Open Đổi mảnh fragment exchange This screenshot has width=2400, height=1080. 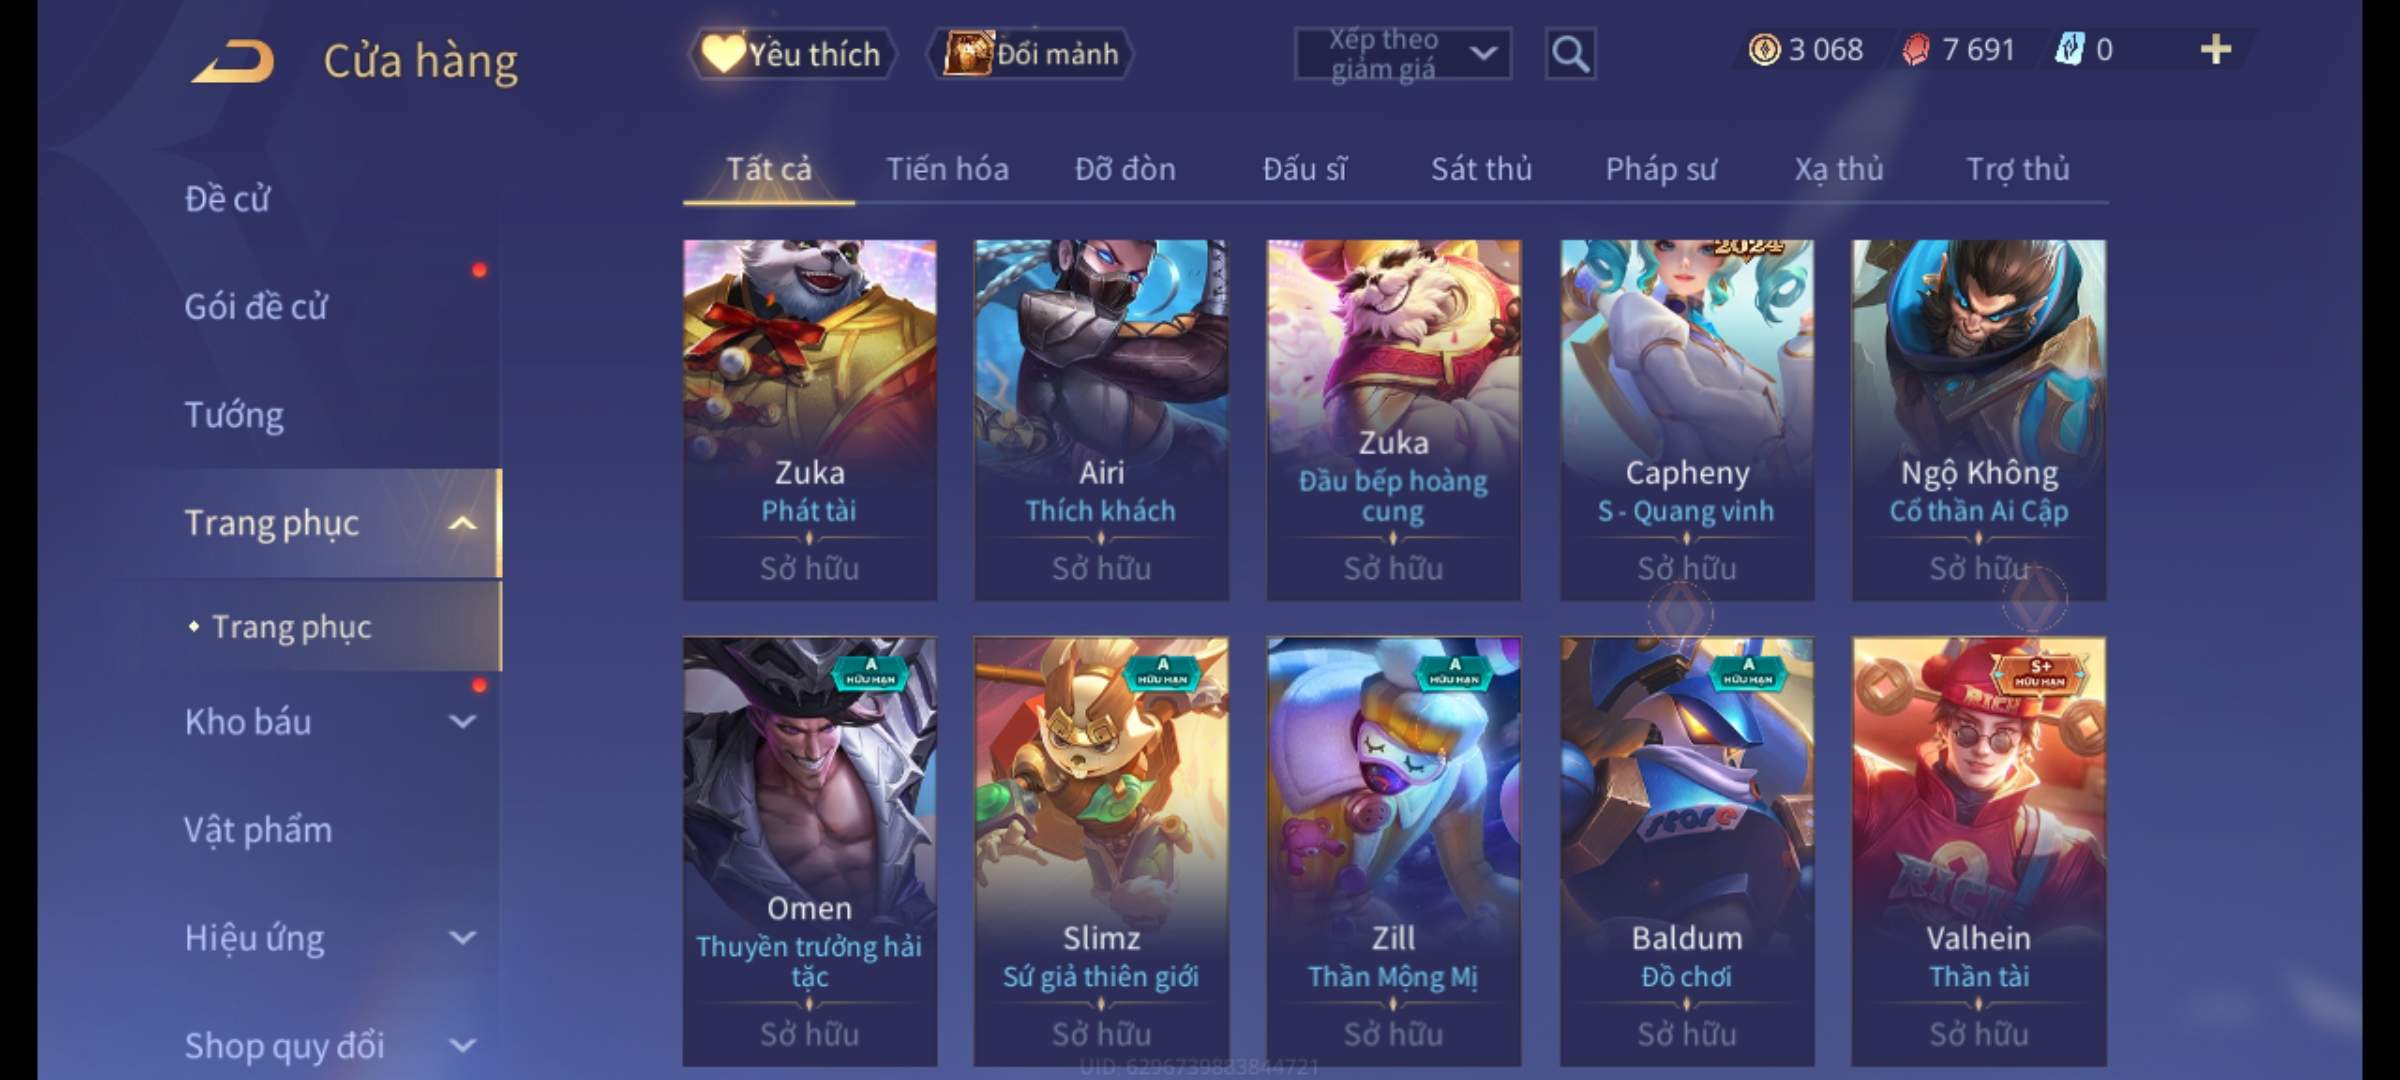pos(1032,54)
